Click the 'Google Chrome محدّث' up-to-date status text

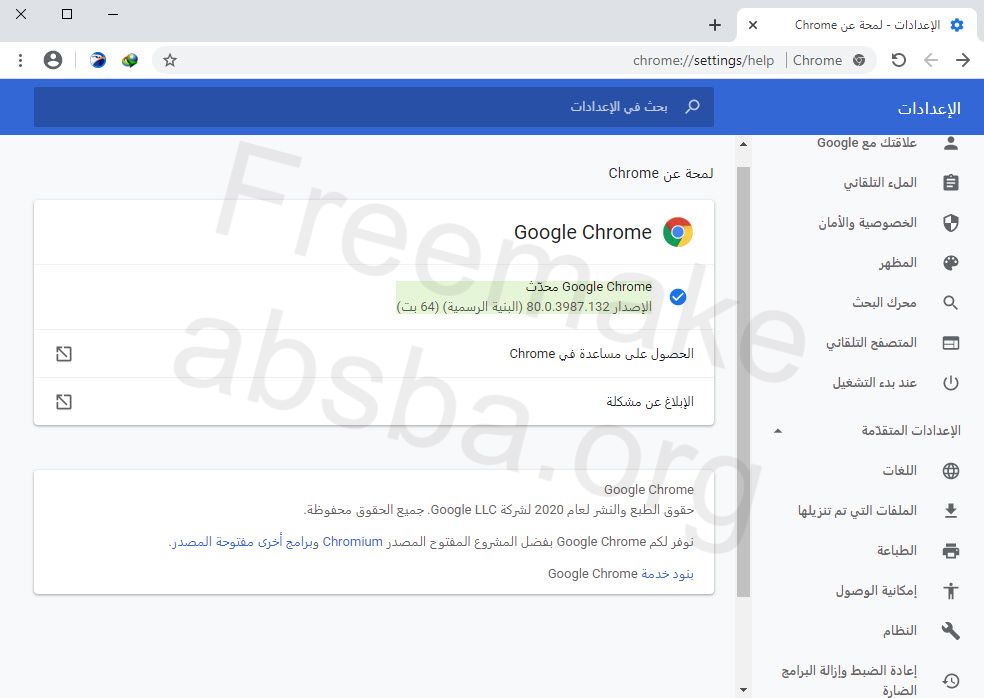click(589, 287)
